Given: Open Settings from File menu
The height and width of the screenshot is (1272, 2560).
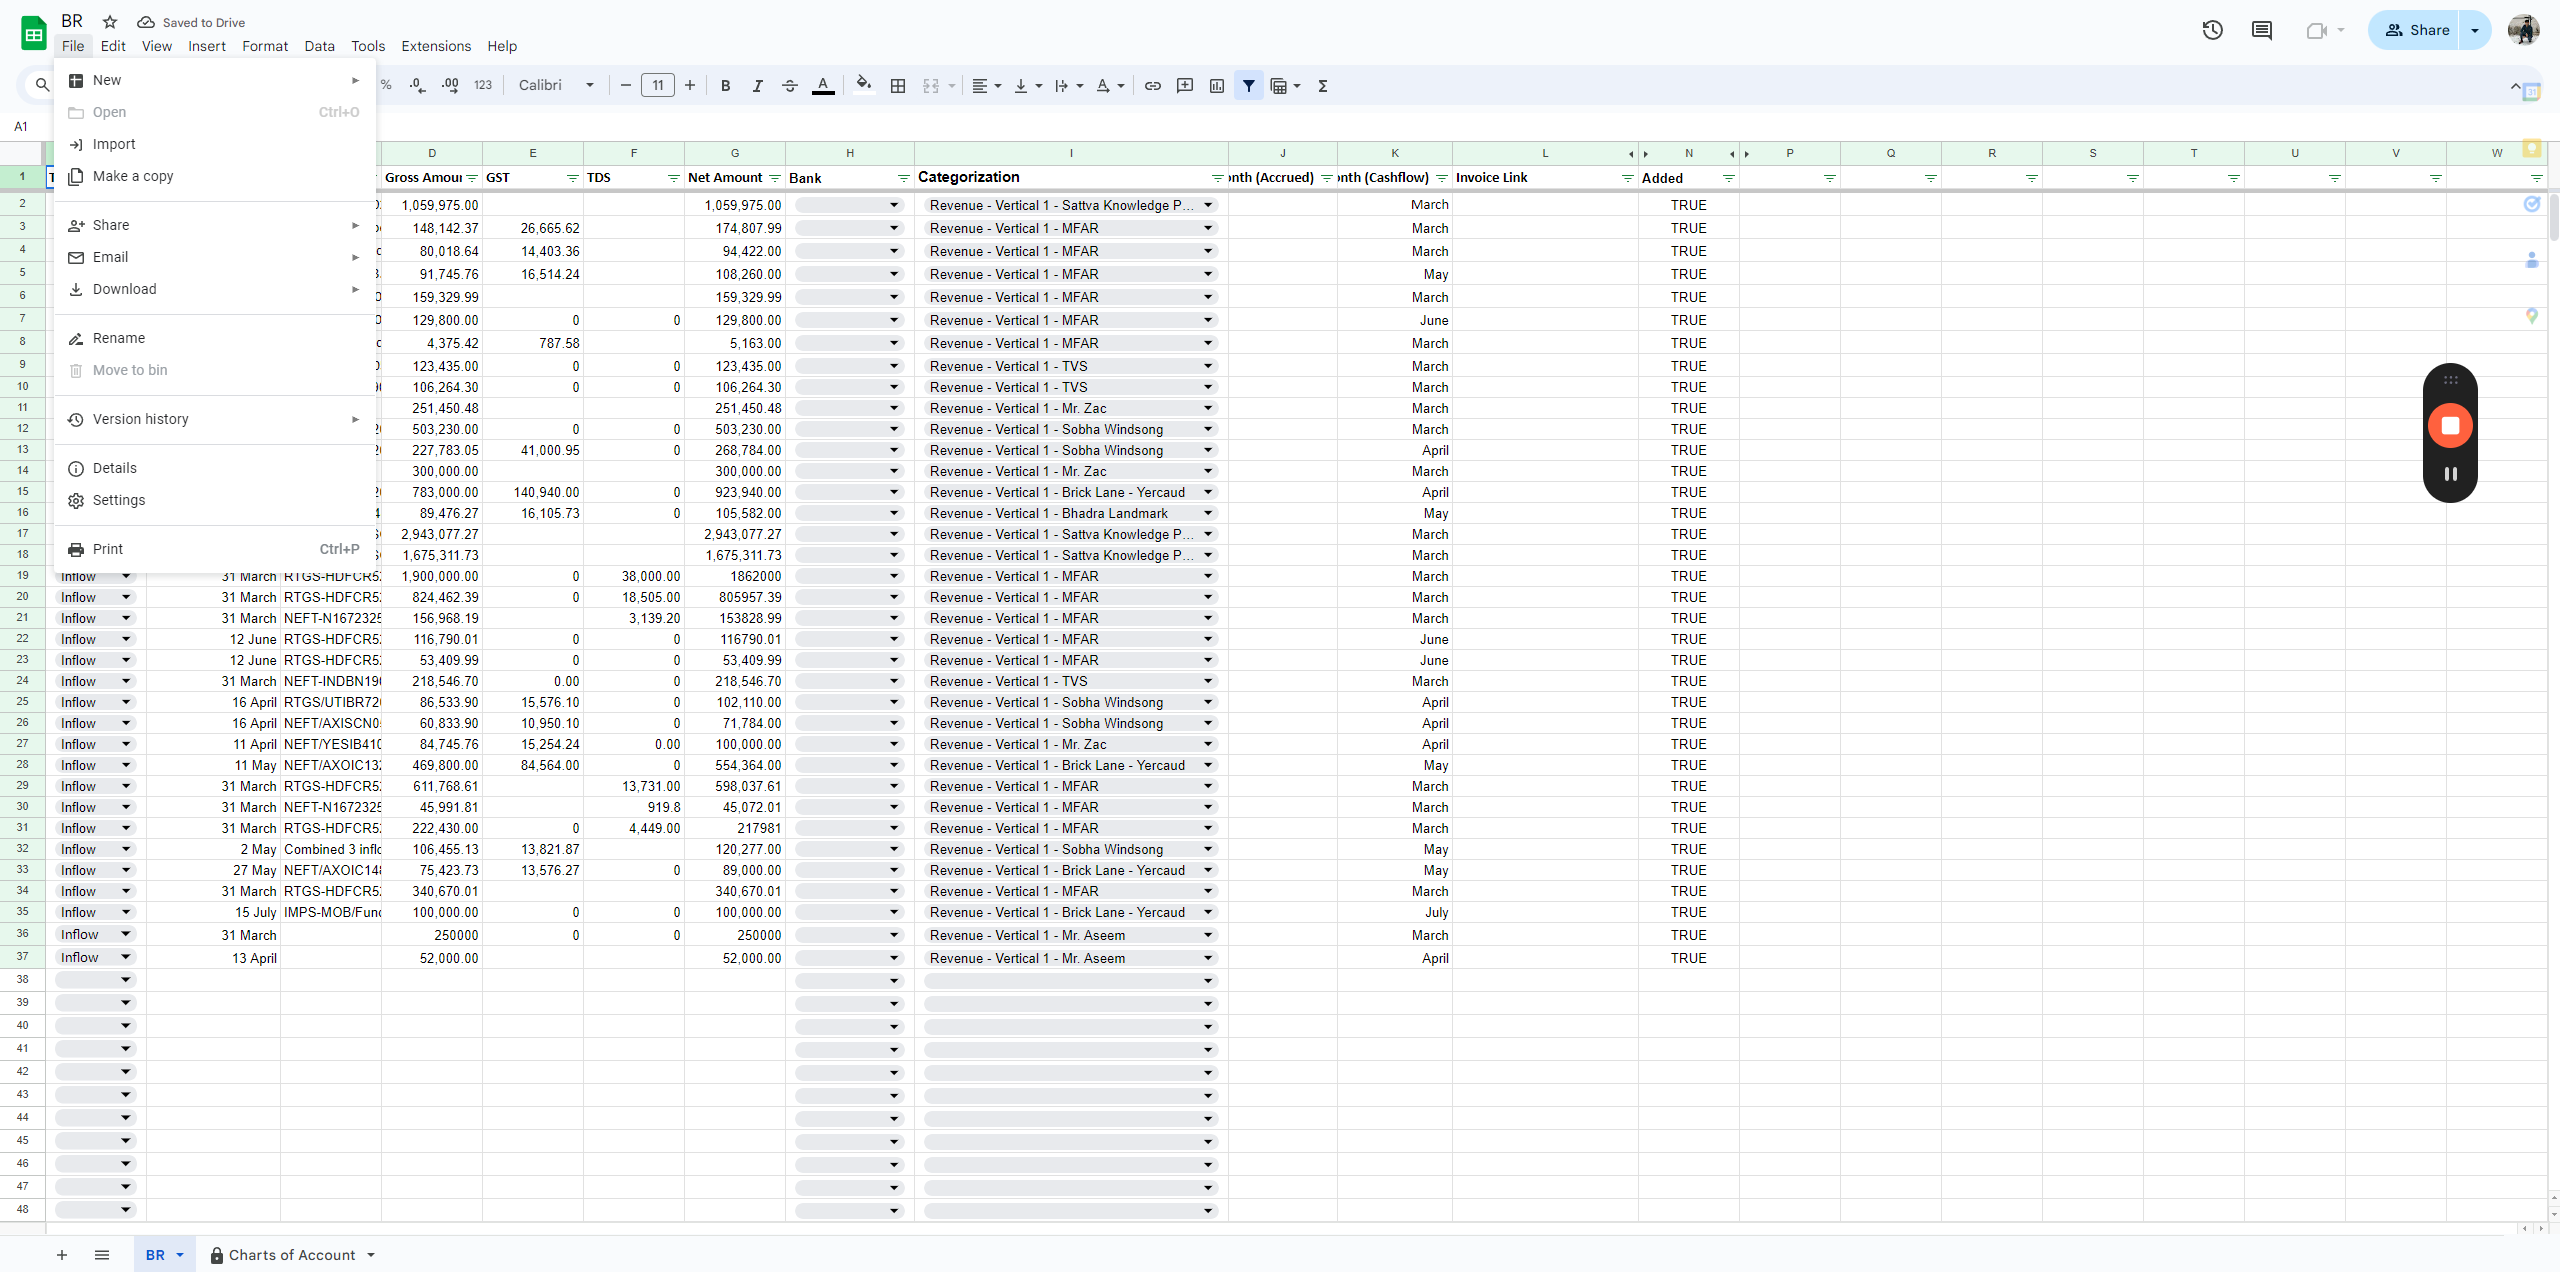Looking at the screenshot, I should pos(215,500).
